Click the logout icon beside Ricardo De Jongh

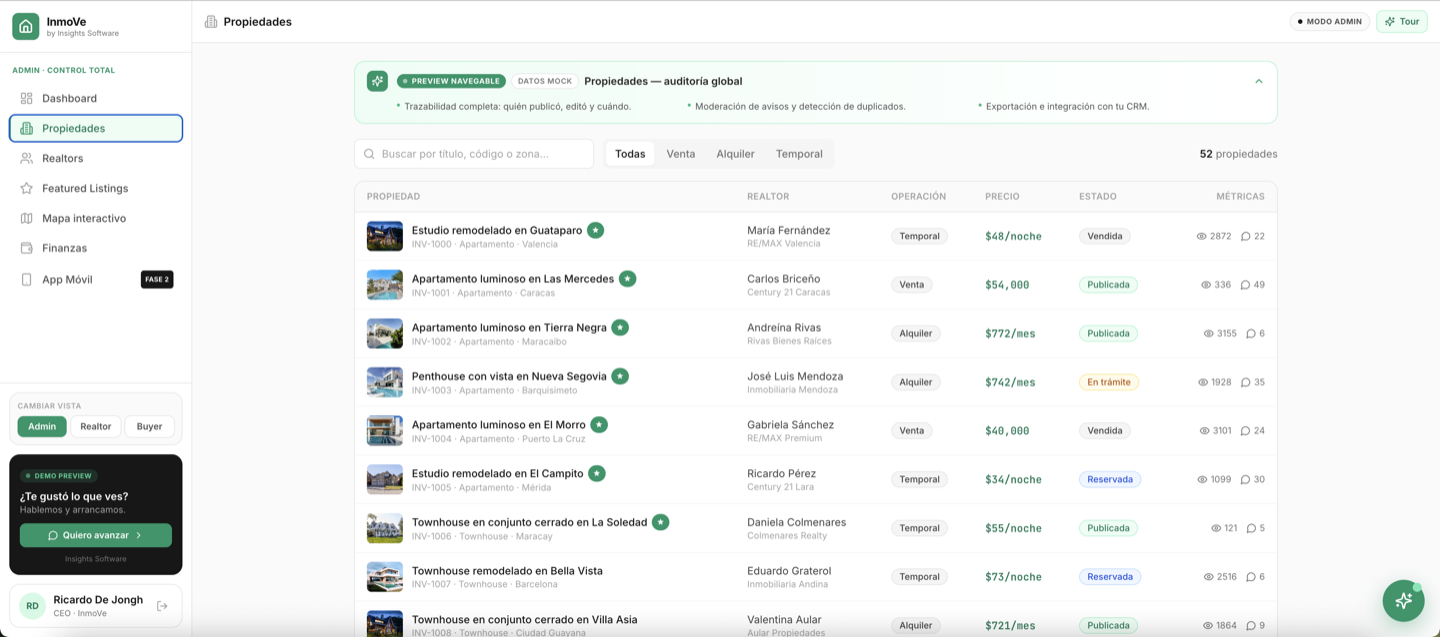162,606
